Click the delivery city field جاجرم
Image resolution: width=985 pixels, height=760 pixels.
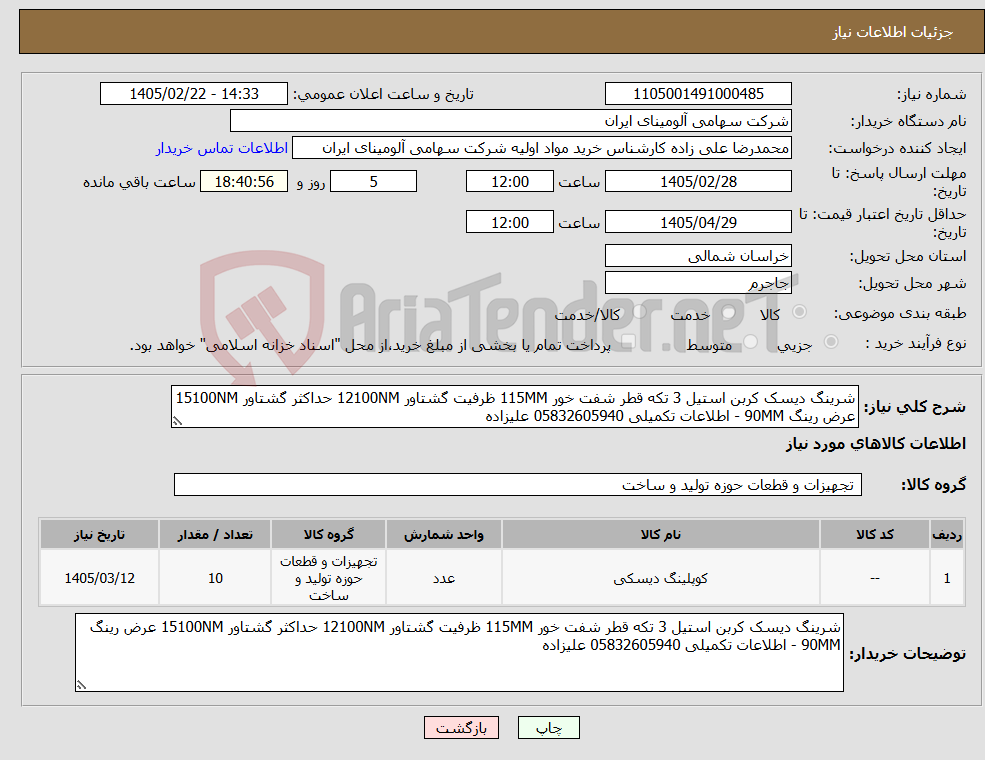[698, 283]
